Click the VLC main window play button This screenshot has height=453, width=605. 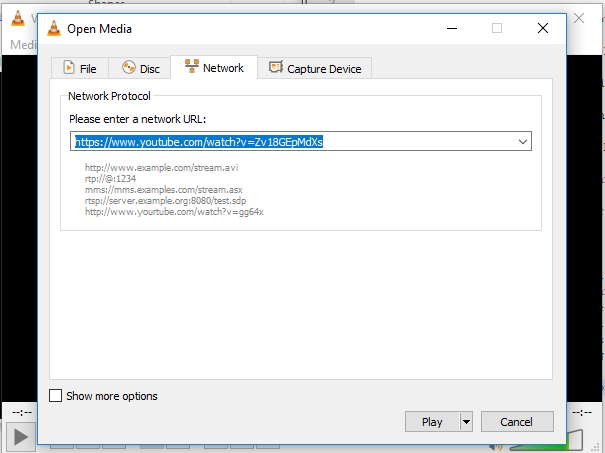20,437
